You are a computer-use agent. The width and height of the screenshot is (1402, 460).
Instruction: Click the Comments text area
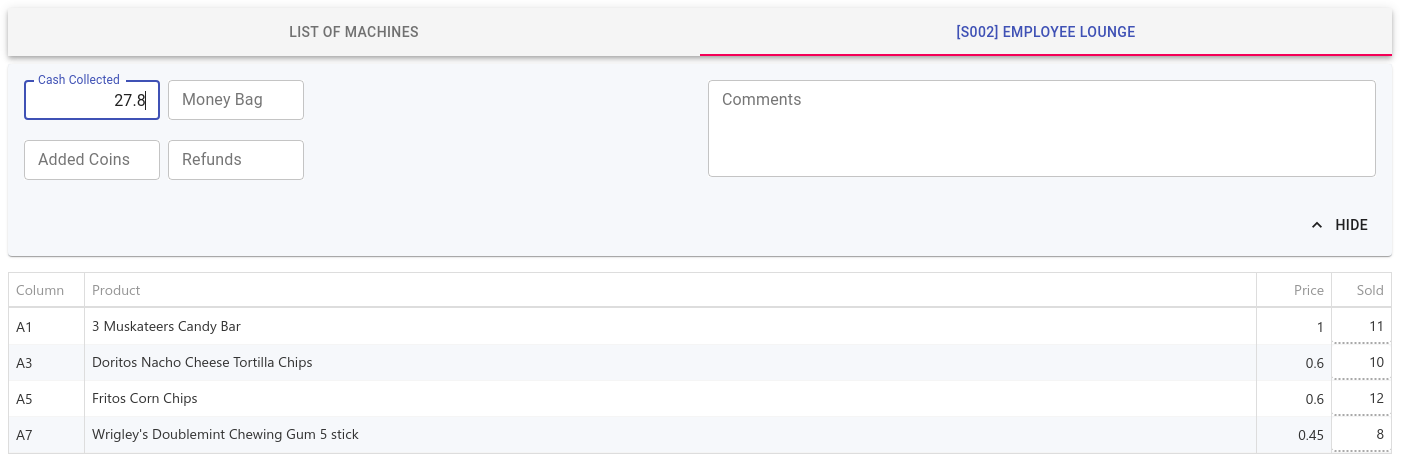(x=1041, y=128)
